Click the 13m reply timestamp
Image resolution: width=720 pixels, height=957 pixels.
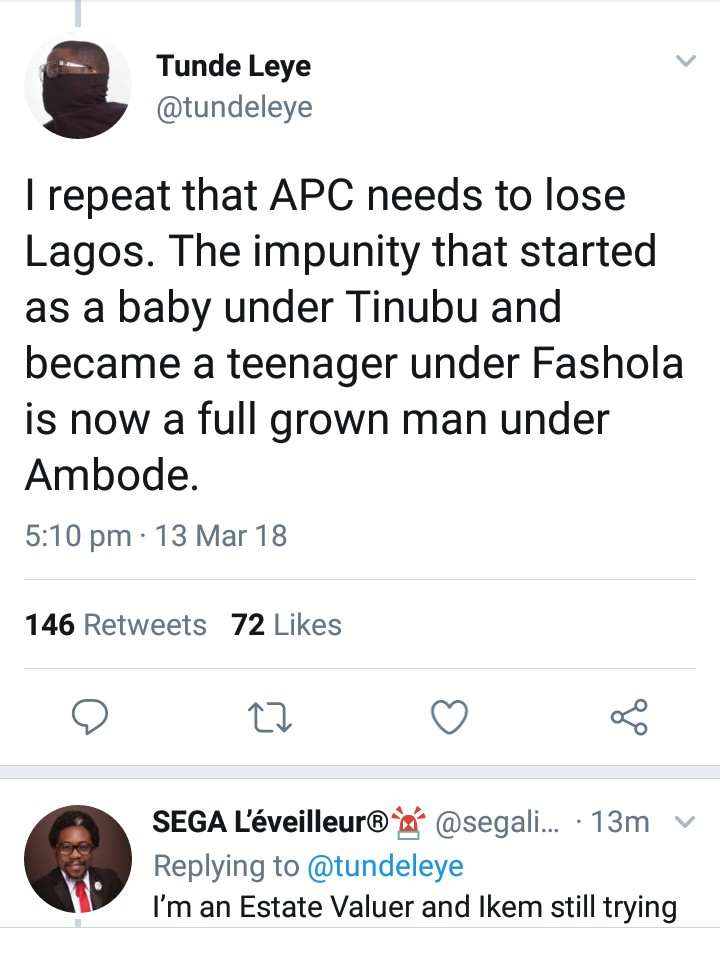620,823
